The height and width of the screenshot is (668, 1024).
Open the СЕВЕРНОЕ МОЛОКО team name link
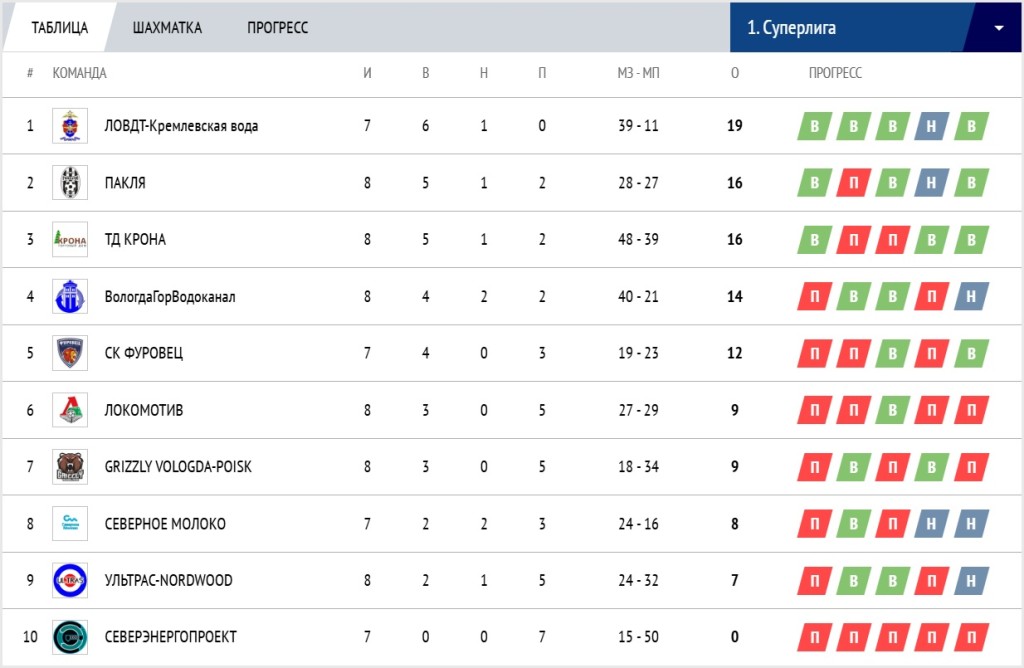(165, 524)
